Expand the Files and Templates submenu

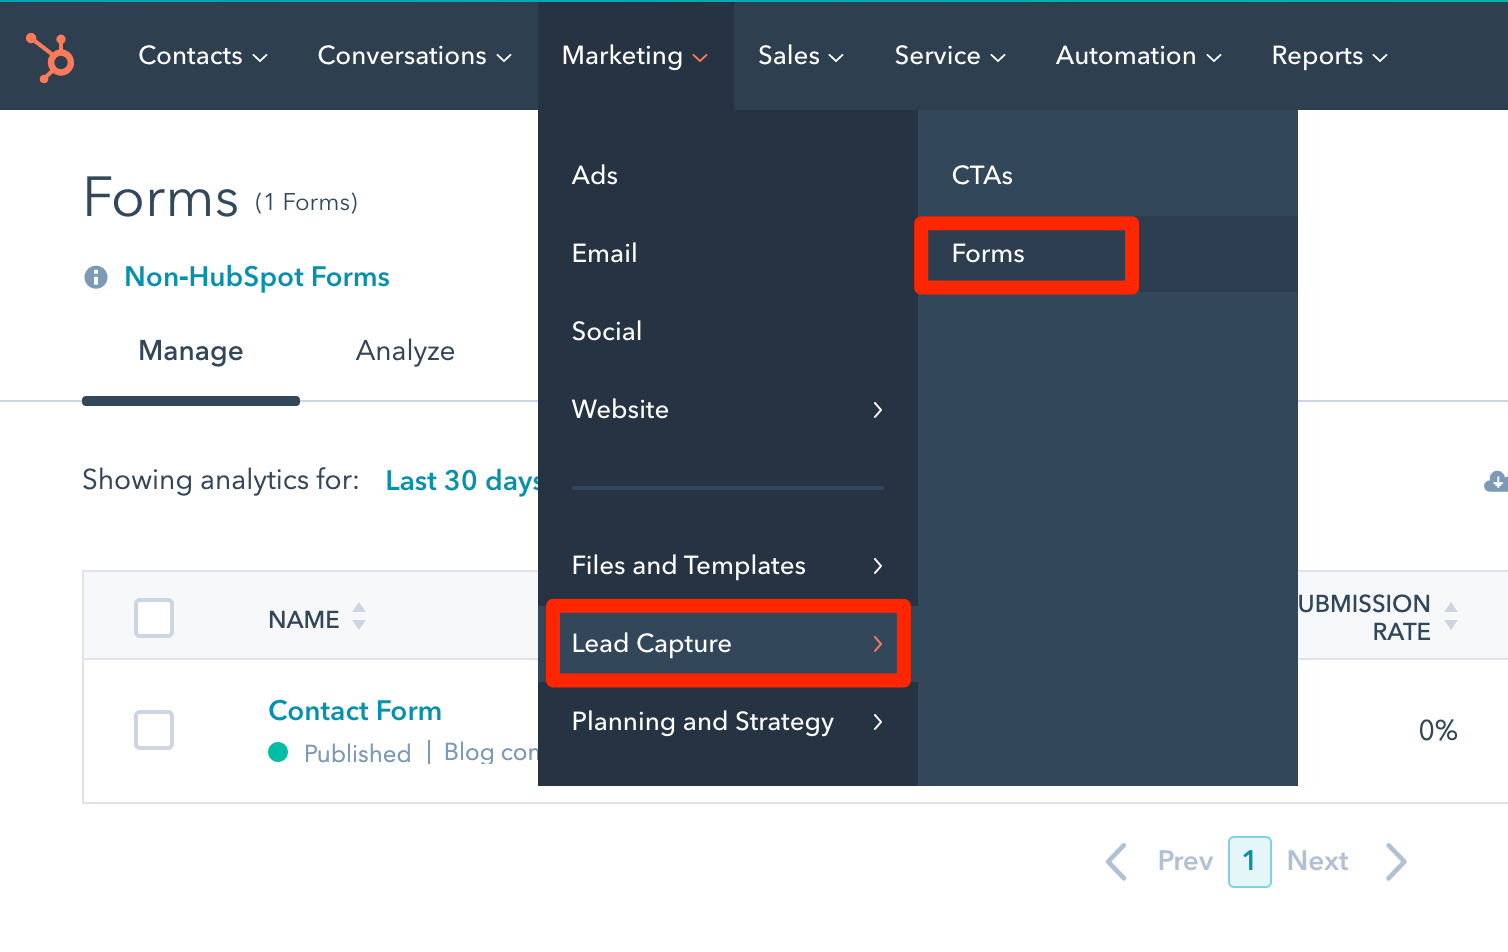[728, 565]
